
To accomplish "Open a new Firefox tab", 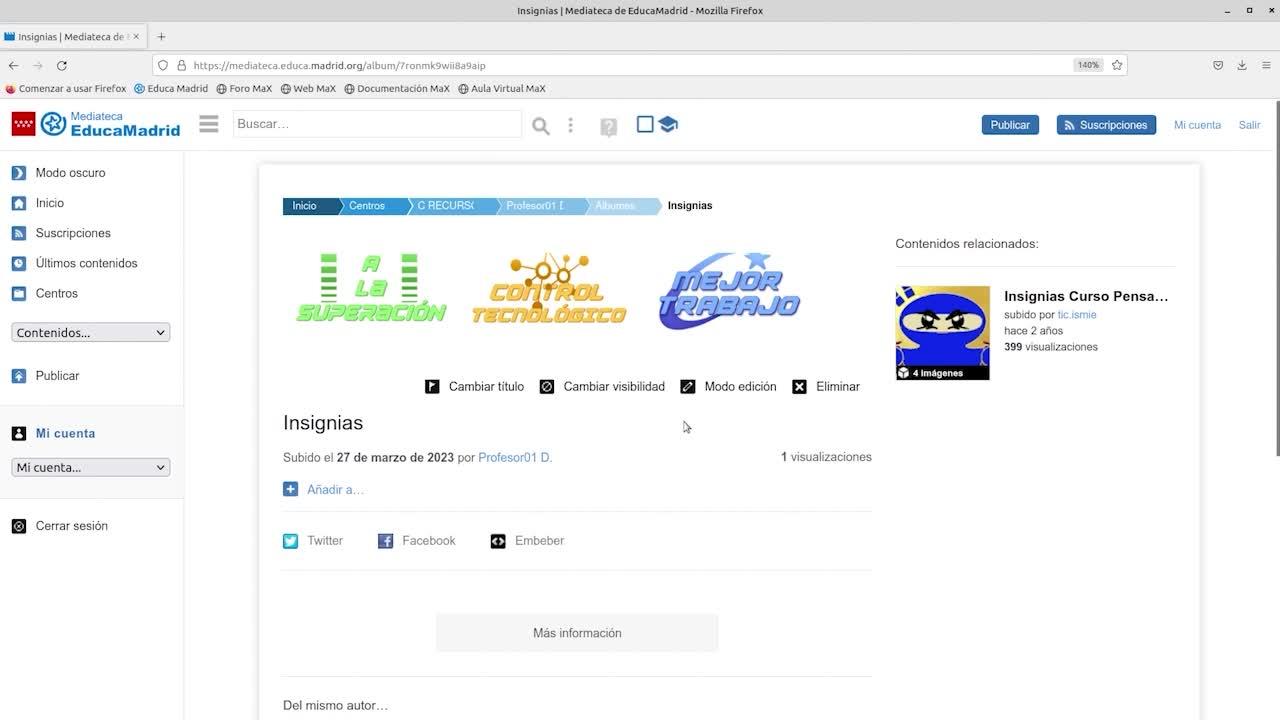I will tap(161, 37).
